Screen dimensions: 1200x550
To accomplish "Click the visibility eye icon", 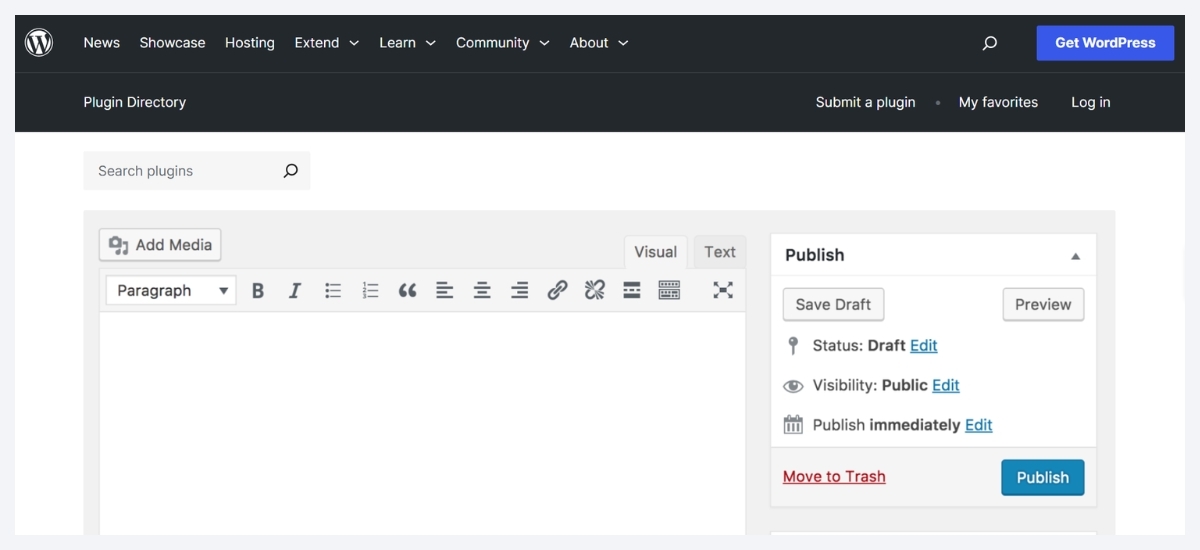I will tap(793, 386).
